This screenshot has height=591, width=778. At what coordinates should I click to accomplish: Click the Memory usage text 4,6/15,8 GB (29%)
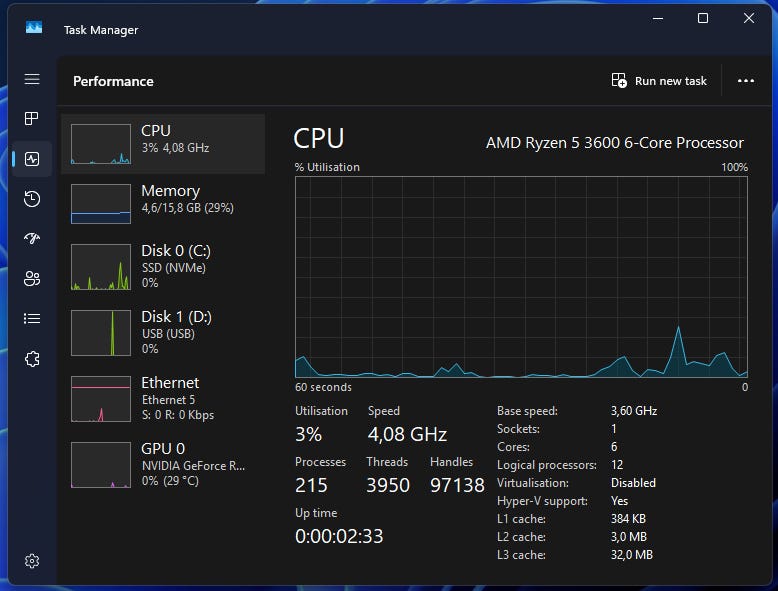[x=188, y=208]
